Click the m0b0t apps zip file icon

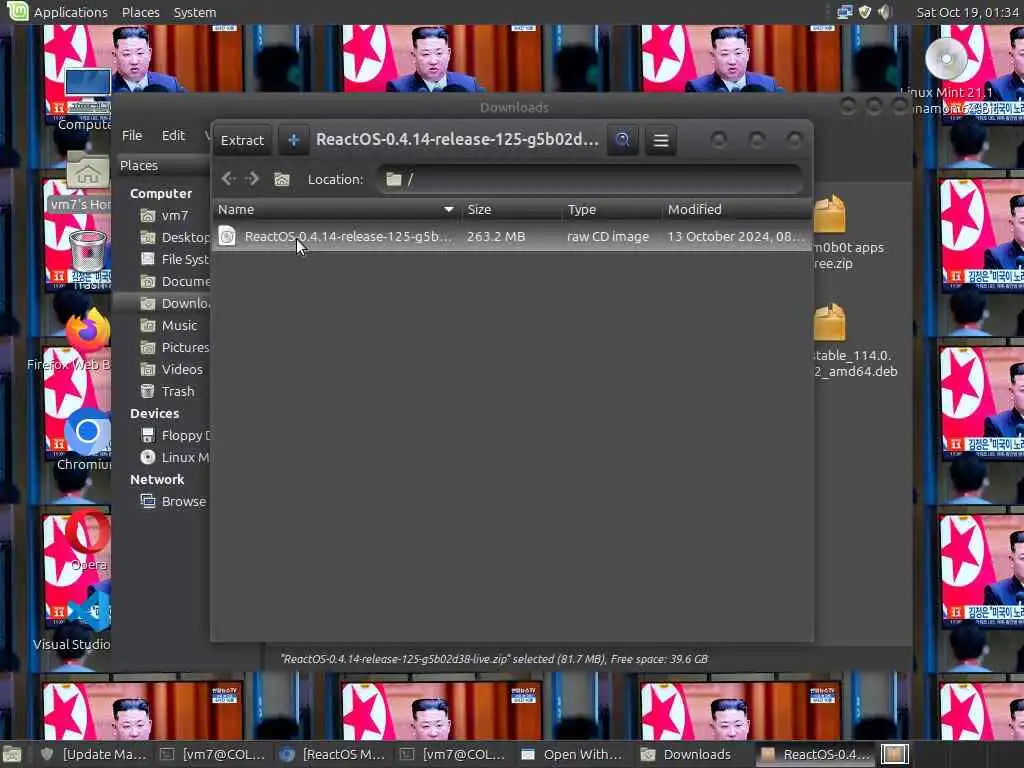(x=830, y=214)
